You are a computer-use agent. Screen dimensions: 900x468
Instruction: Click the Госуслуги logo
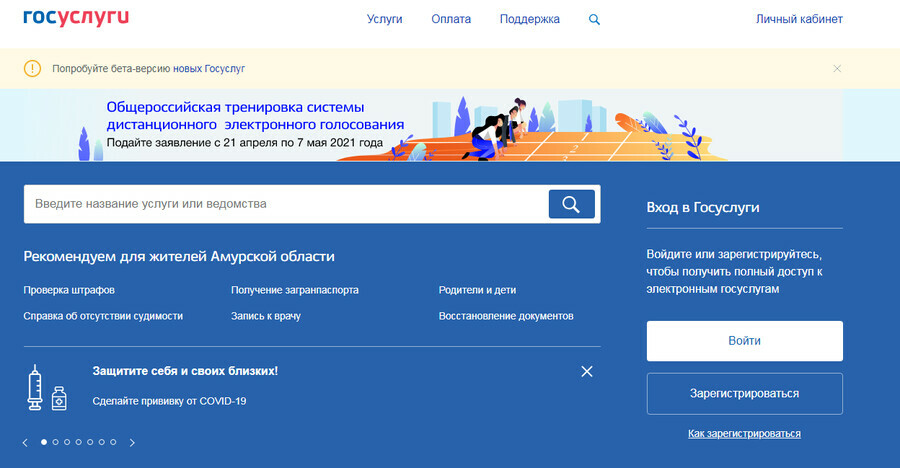pyautogui.click(x=76, y=18)
